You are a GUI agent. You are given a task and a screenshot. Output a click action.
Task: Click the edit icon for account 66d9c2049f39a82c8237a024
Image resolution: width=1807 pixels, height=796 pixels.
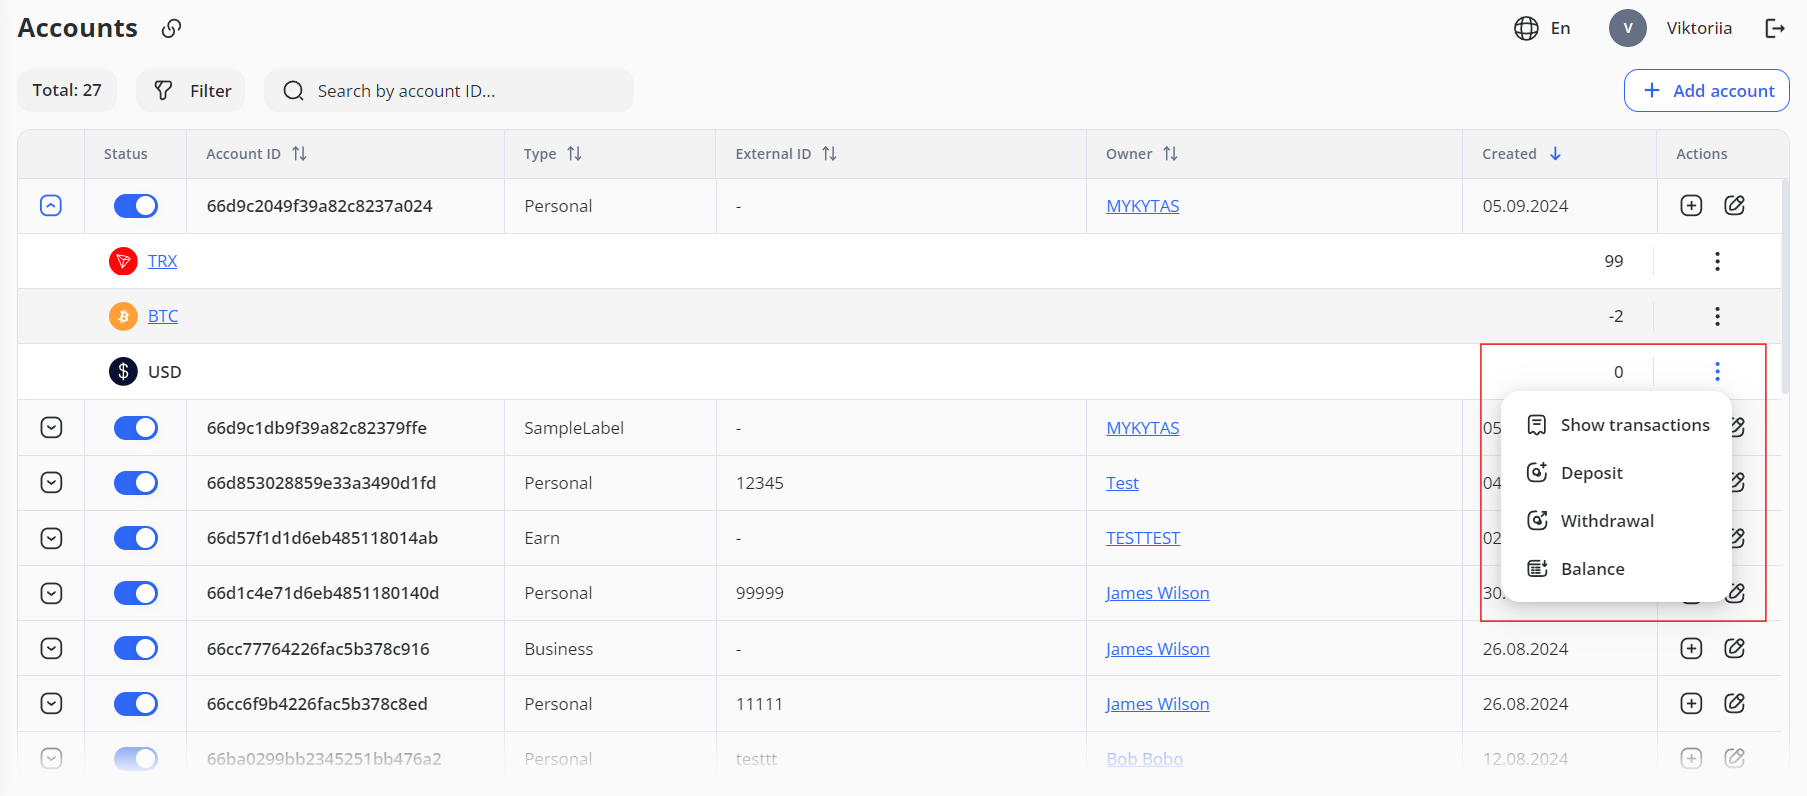[1735, 205]
